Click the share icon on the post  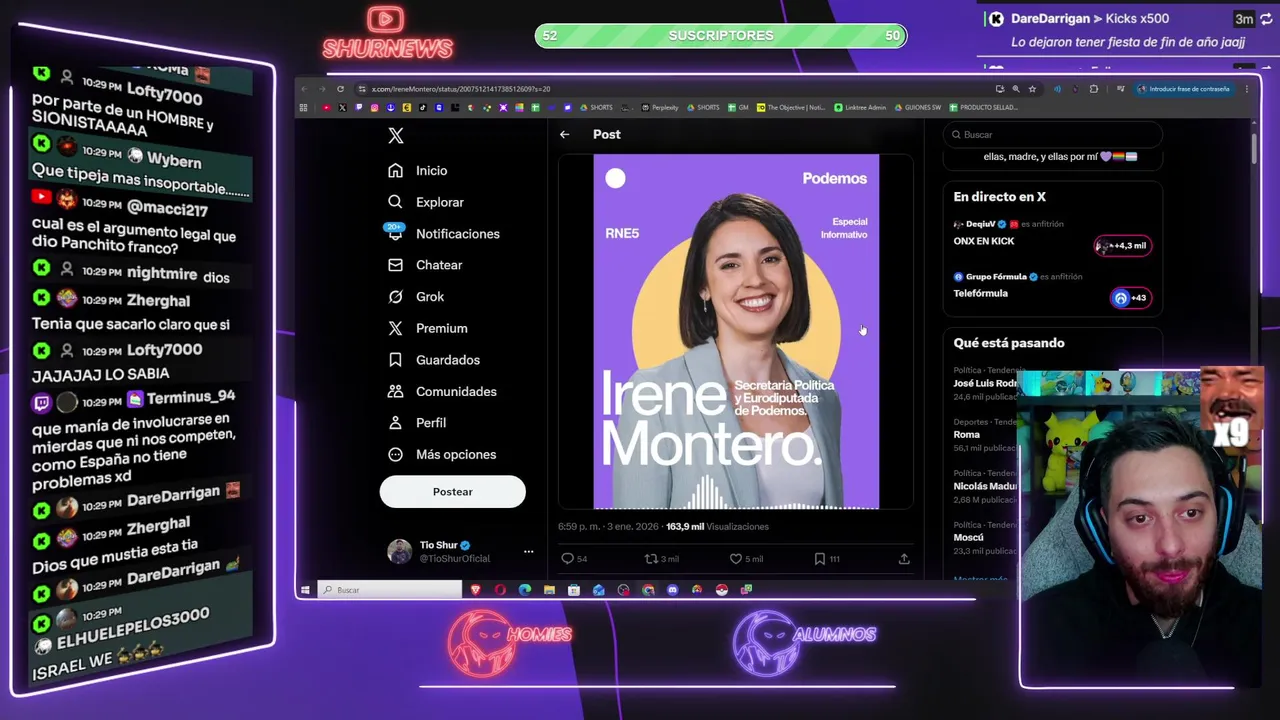pos(904,559)
